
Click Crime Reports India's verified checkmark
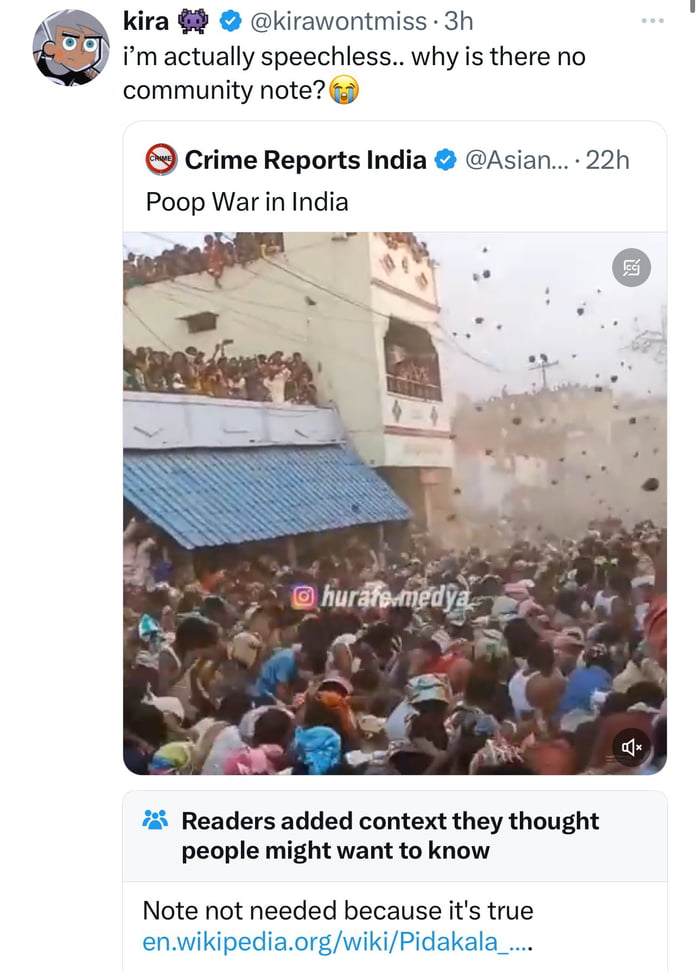tap(447, 160)
